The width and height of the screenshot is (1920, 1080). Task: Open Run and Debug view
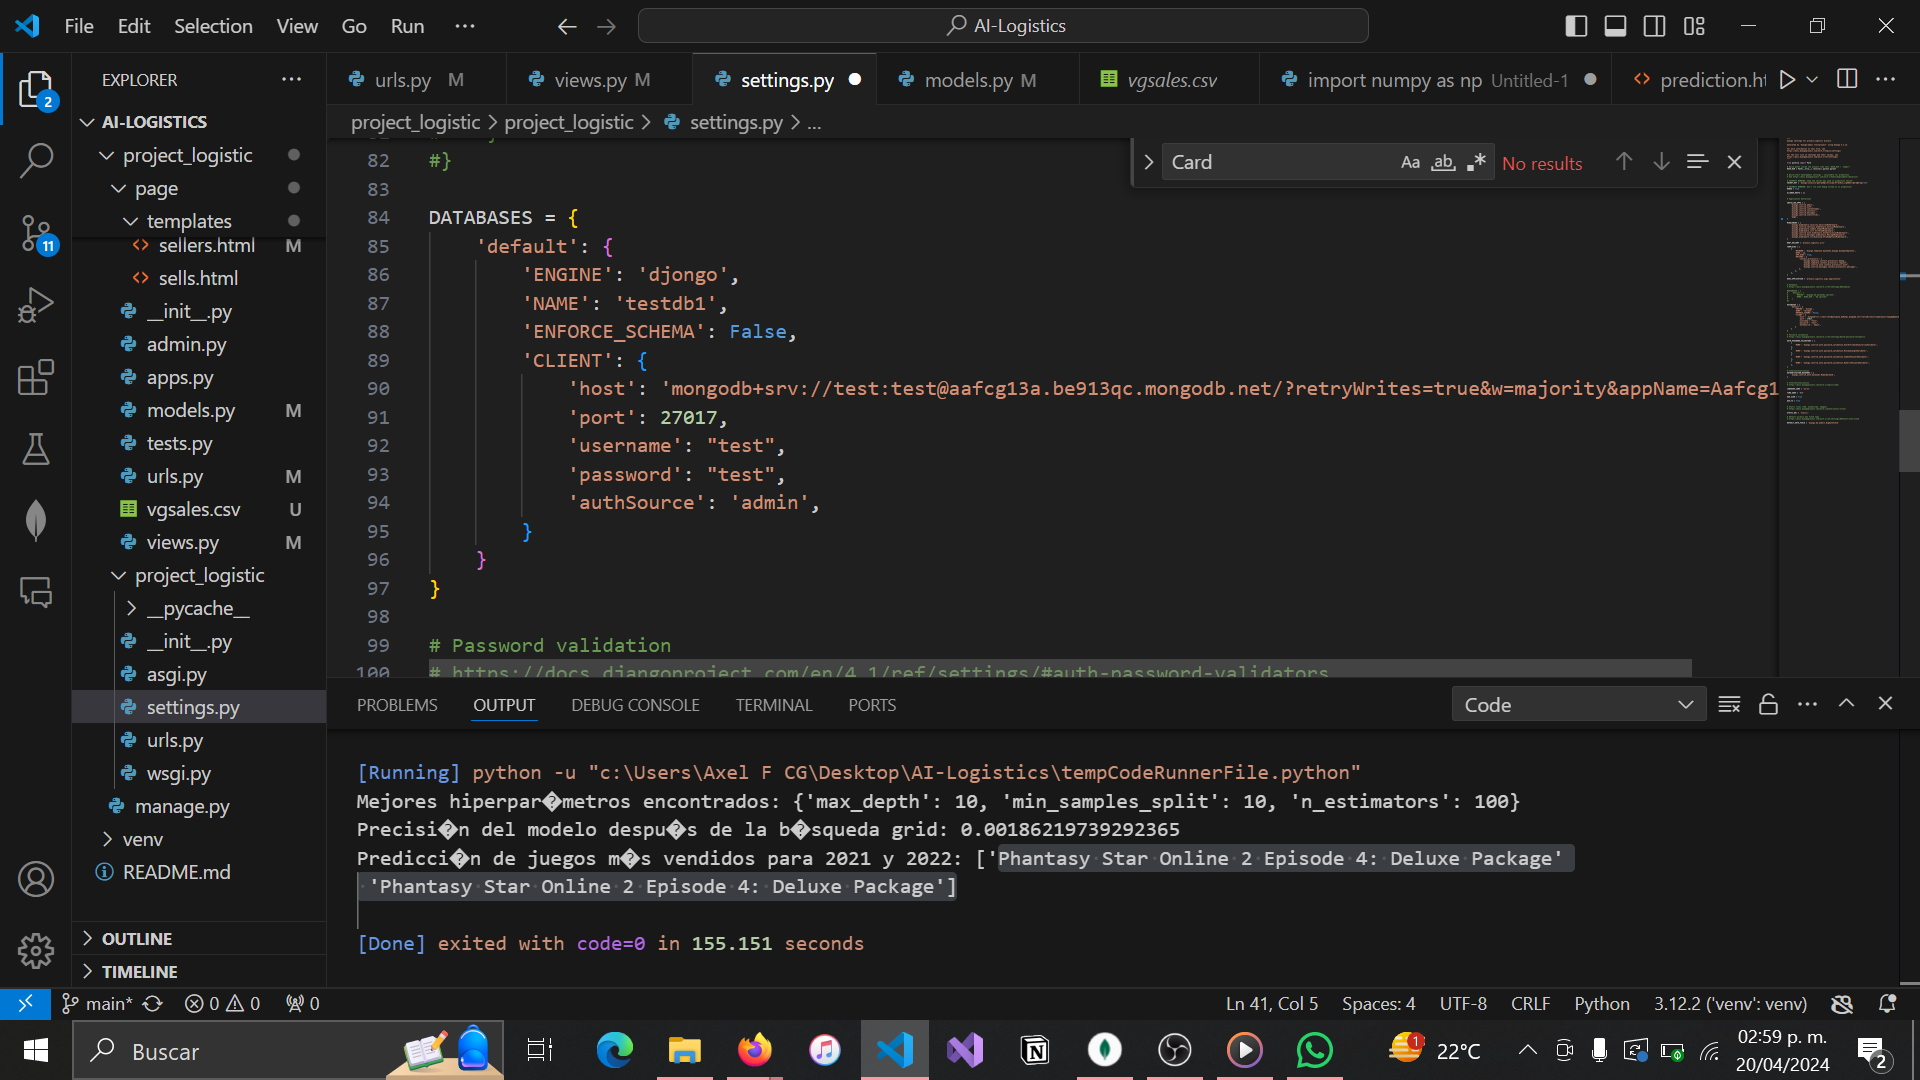click(x=36, y=306)
